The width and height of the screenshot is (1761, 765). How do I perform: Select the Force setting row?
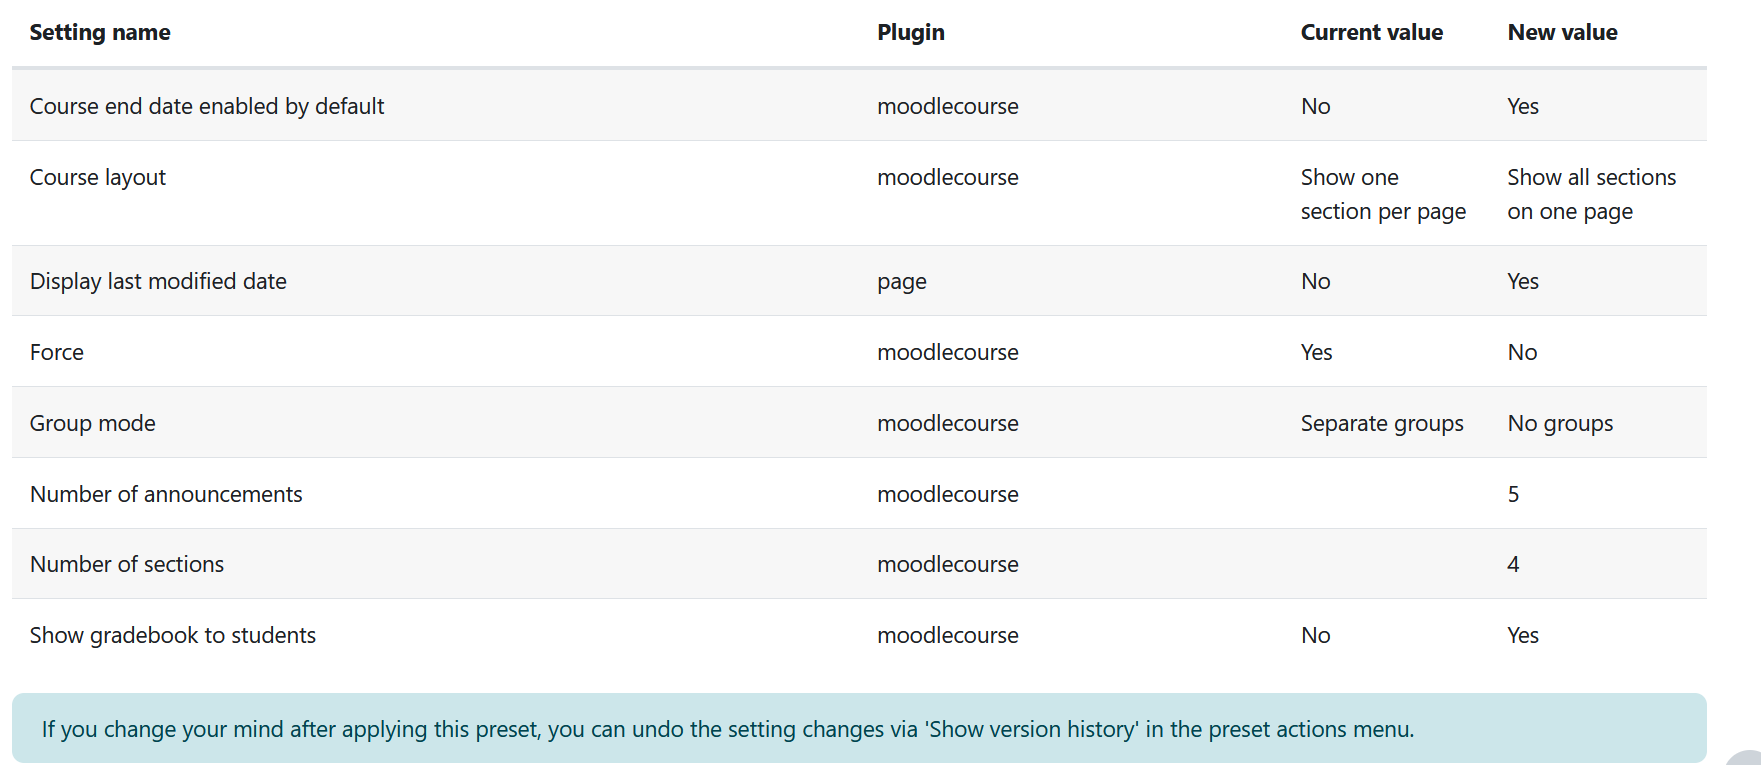859,352
